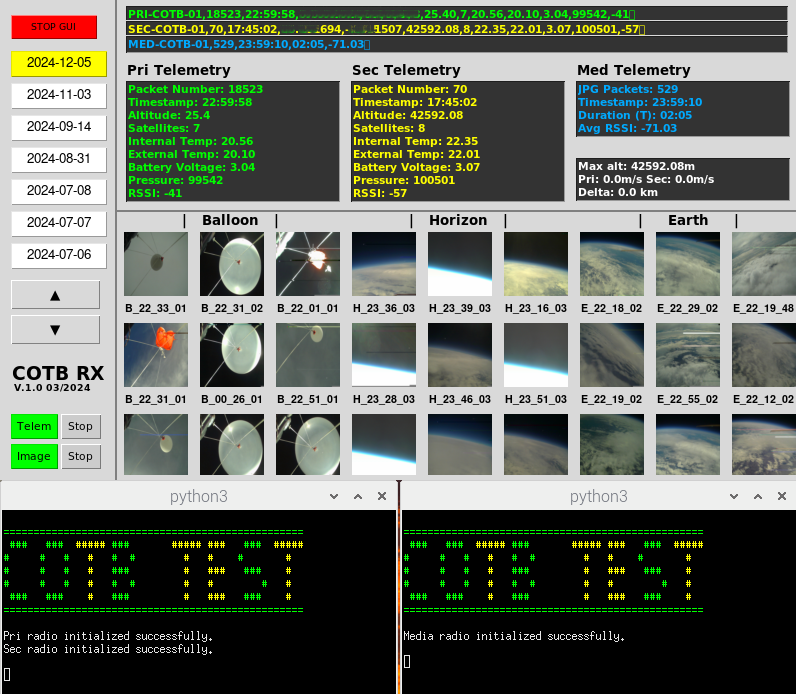
Task: Open horizon thumbnail H_23_39_03
Action: [460, 264]
